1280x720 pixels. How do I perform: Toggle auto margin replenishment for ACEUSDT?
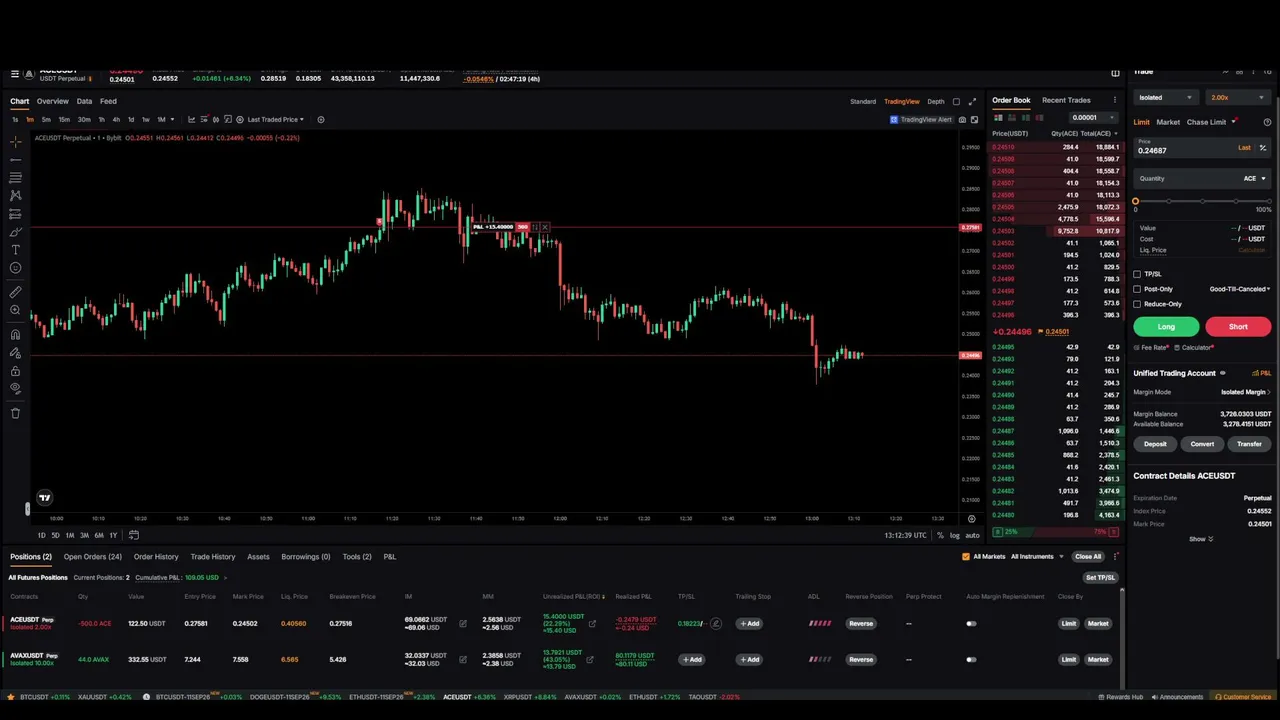[971, 623]
